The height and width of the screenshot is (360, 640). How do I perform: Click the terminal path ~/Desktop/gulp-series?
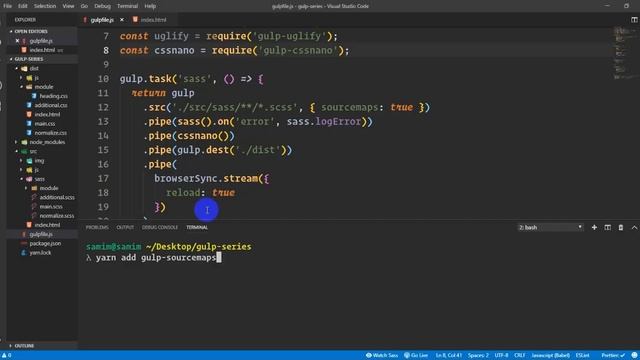tap(198, 247)
